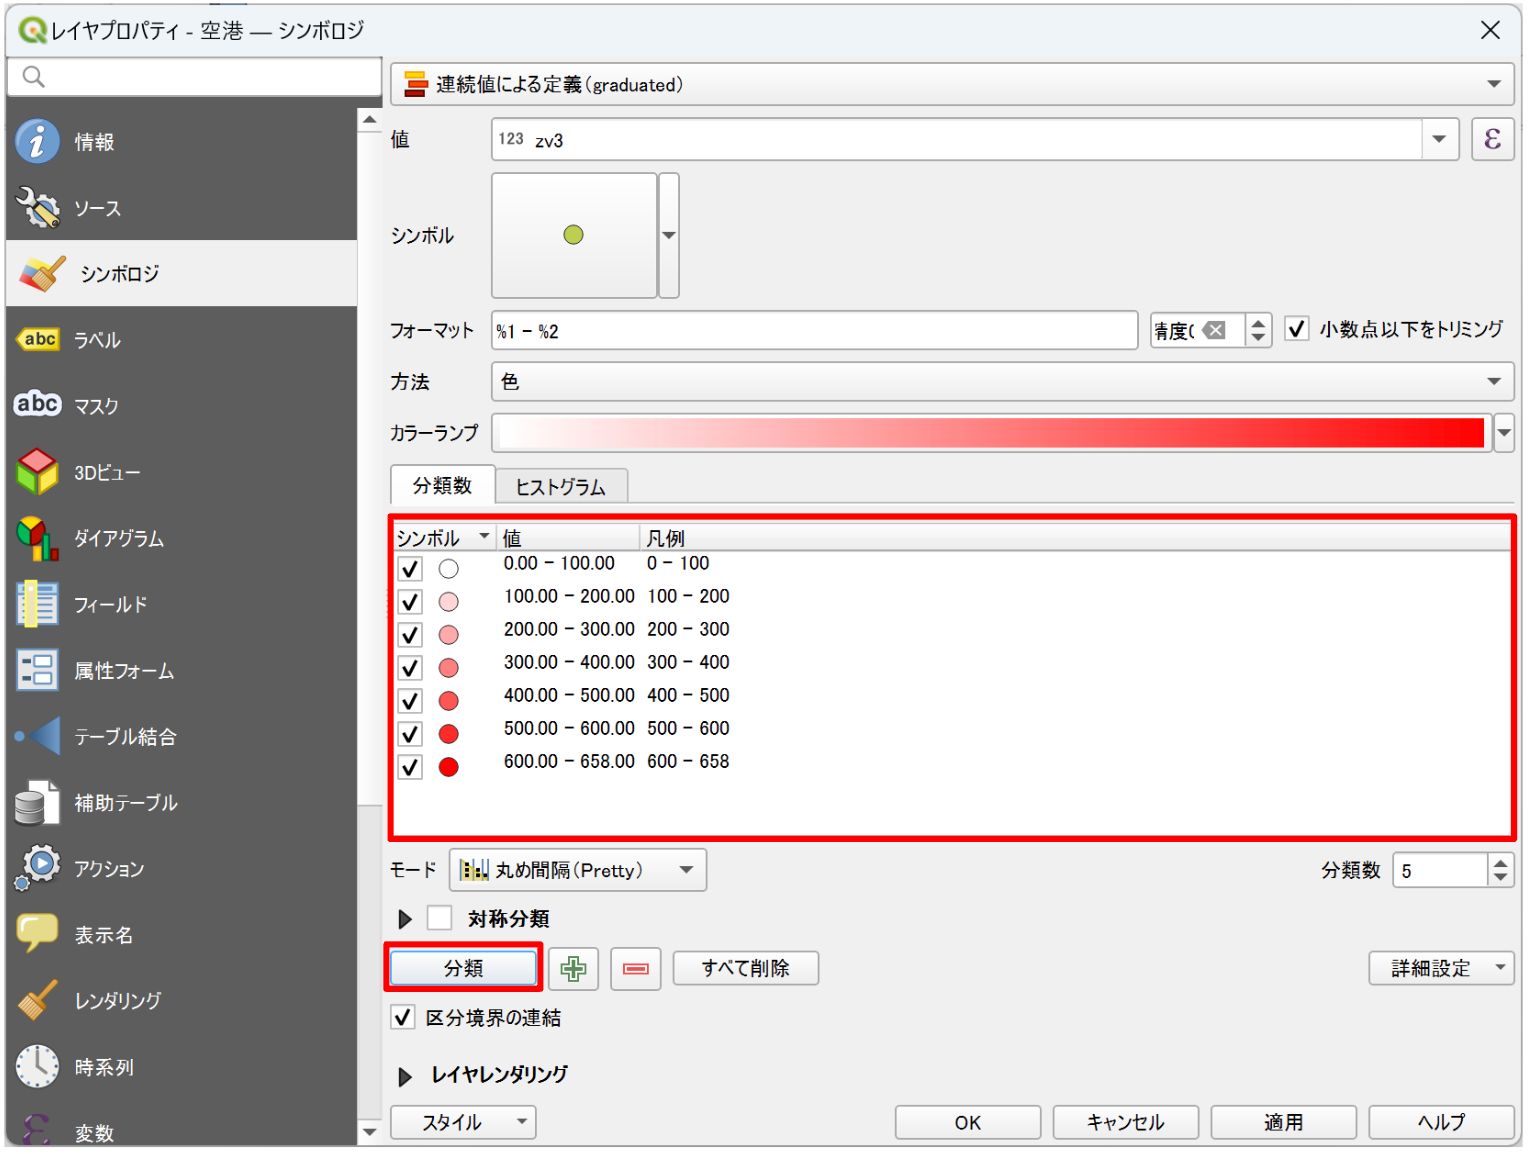Switch to the ヒストグラム tab
The image size is (1530, 1154).
click(x=560, y=487)
